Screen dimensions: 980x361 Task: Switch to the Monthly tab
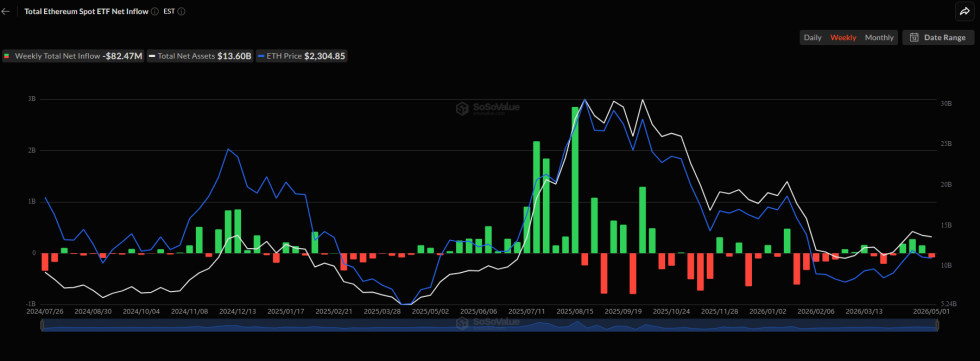[x=879, y=37]
